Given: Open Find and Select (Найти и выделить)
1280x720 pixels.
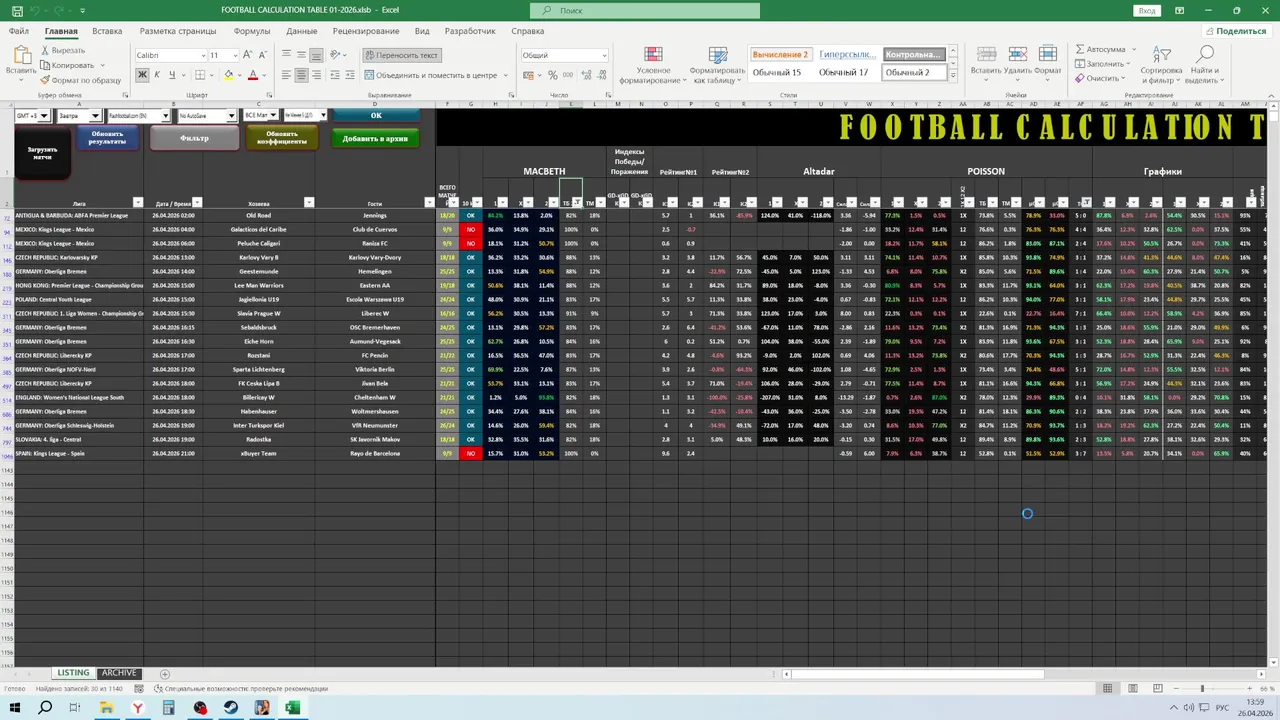Looking at the screenshot, I should tap(1204, 65).
